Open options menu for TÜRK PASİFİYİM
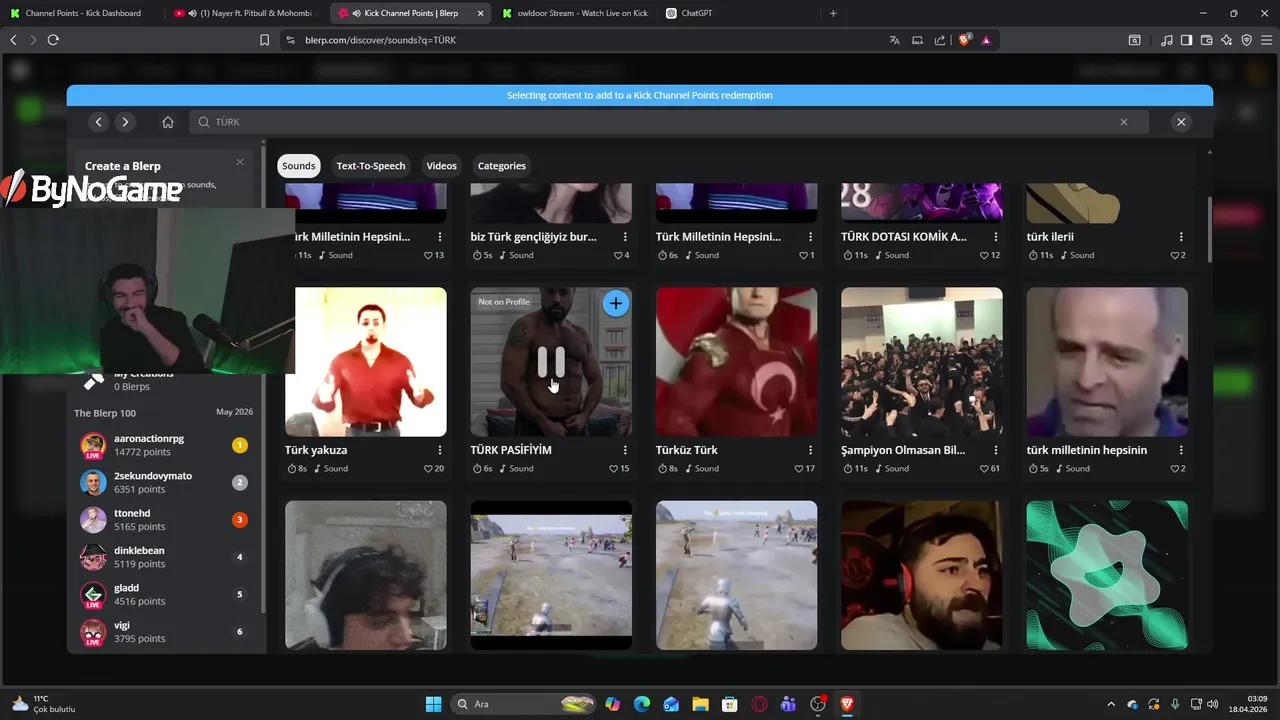This screenshot has height=720, width=1280. [625, 450]
